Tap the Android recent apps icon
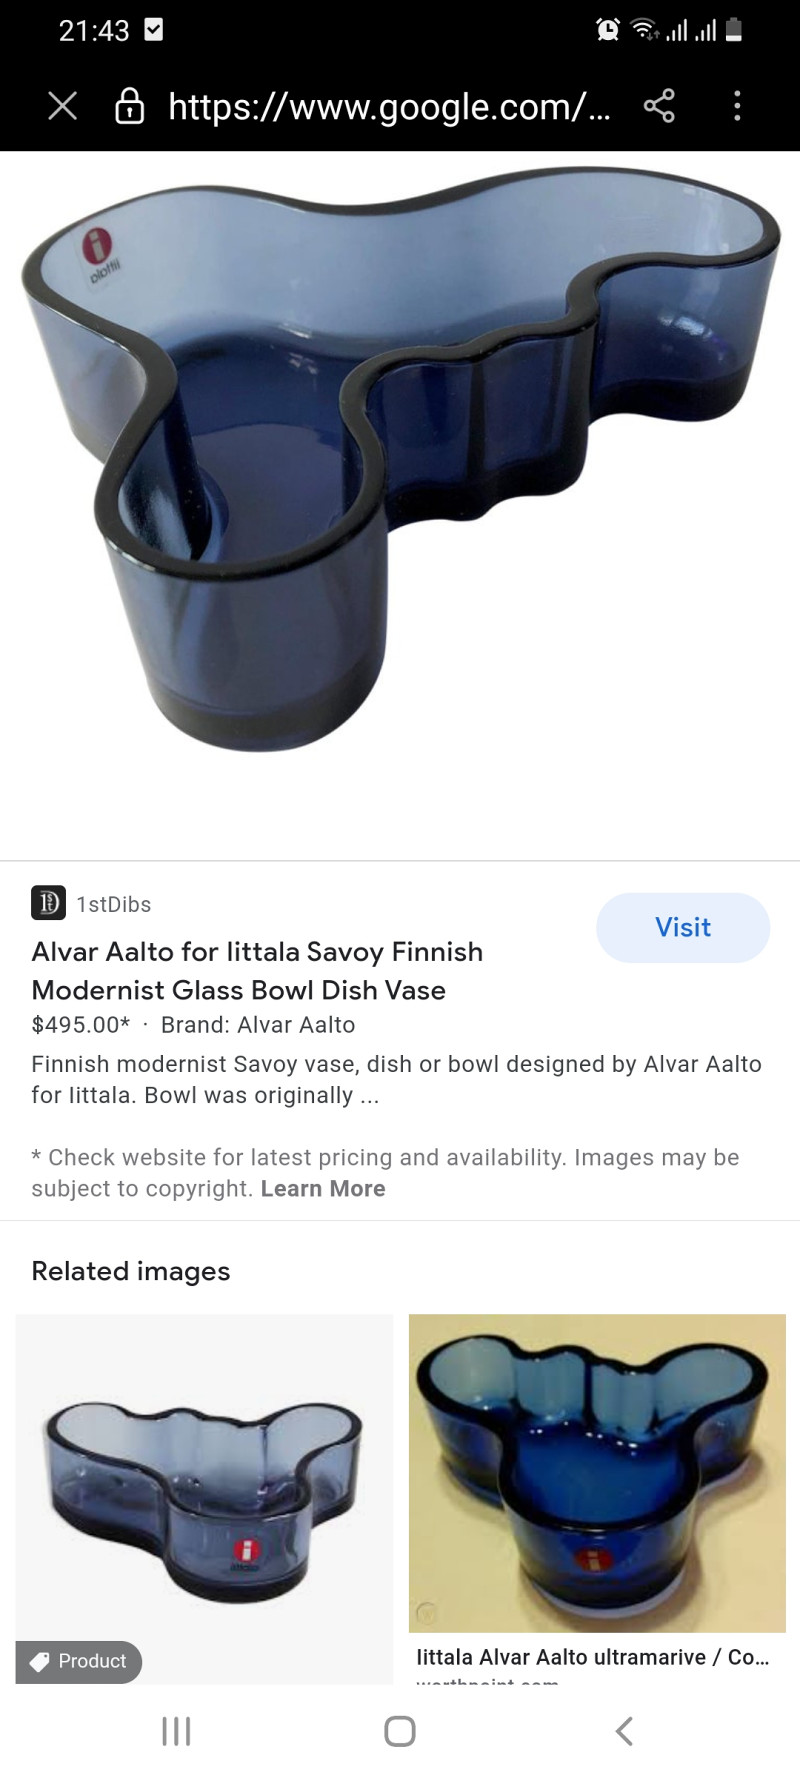Screen dimensions: 800x1778 pos(176,1731)
